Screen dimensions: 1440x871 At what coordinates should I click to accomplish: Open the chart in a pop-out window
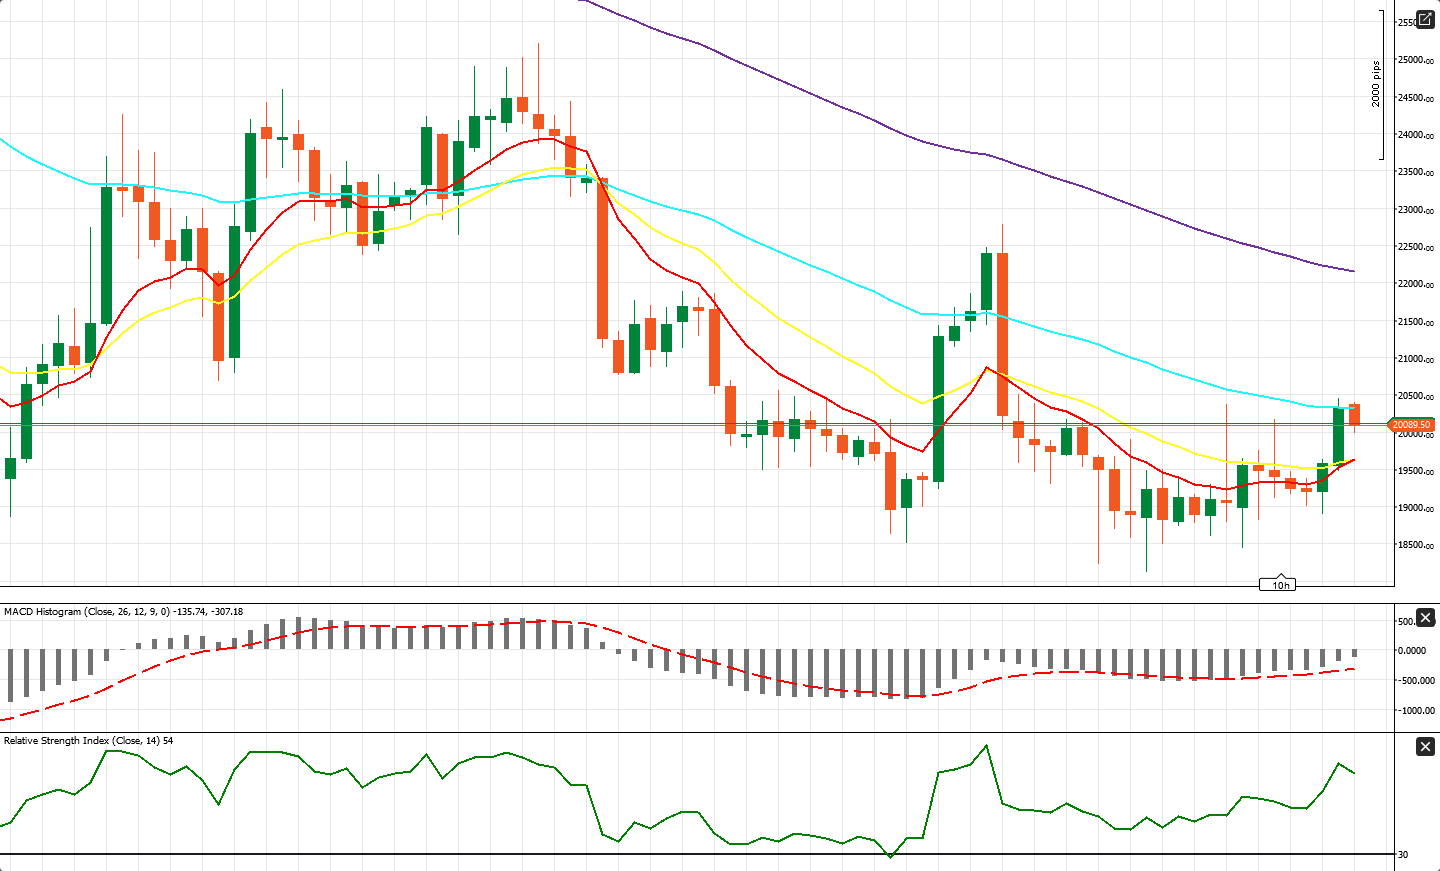coord(1425,19)
